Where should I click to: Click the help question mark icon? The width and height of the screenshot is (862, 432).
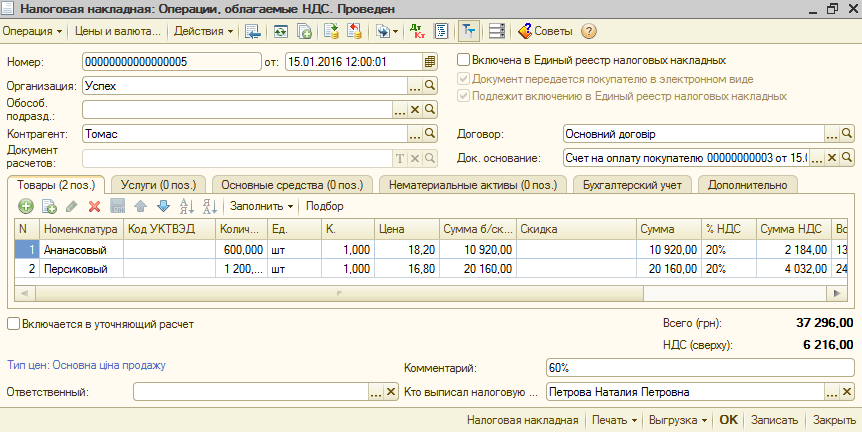click(x=588, y=31)
